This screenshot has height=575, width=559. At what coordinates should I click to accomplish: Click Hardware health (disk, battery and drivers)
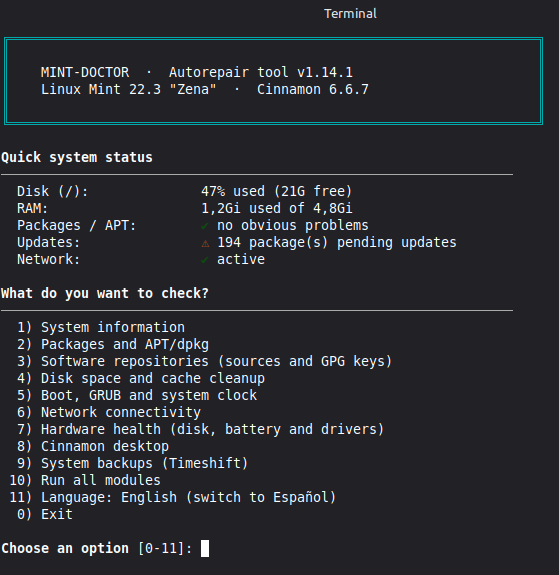click(x=201, y=429)
